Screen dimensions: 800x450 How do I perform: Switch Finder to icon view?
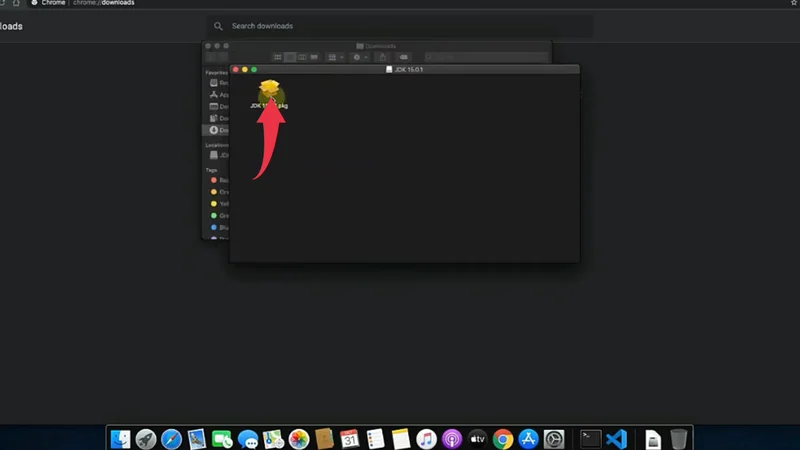[x=278, y=58]
